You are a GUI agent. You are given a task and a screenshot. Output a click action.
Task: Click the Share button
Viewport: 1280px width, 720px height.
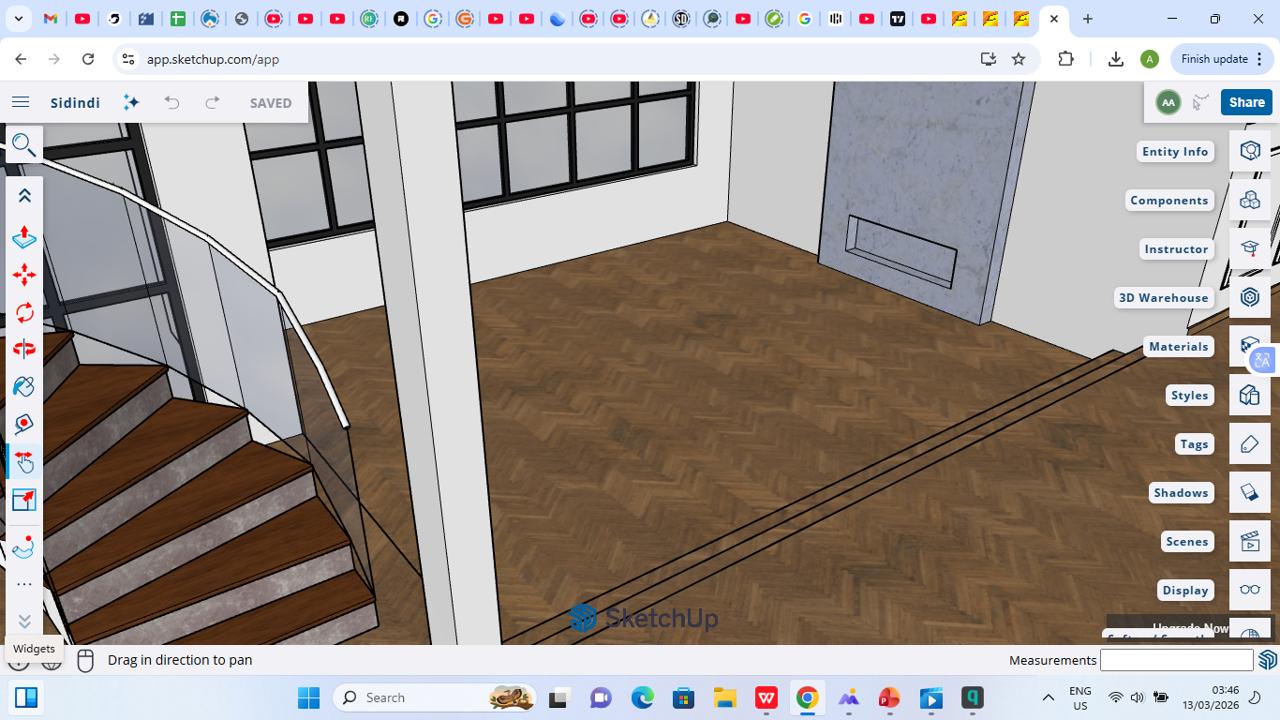coord(1246,102)
